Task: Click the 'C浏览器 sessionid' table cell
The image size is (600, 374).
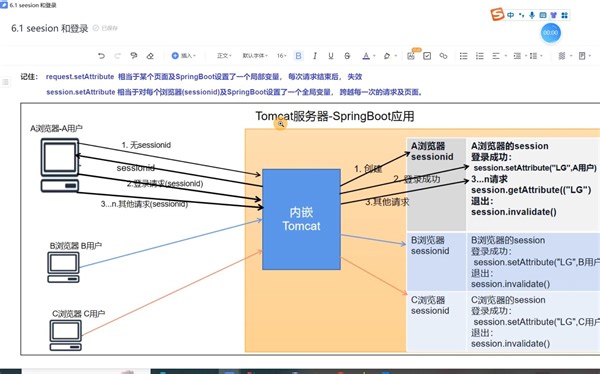Action: pyautogui.click(x=436, y=321)
